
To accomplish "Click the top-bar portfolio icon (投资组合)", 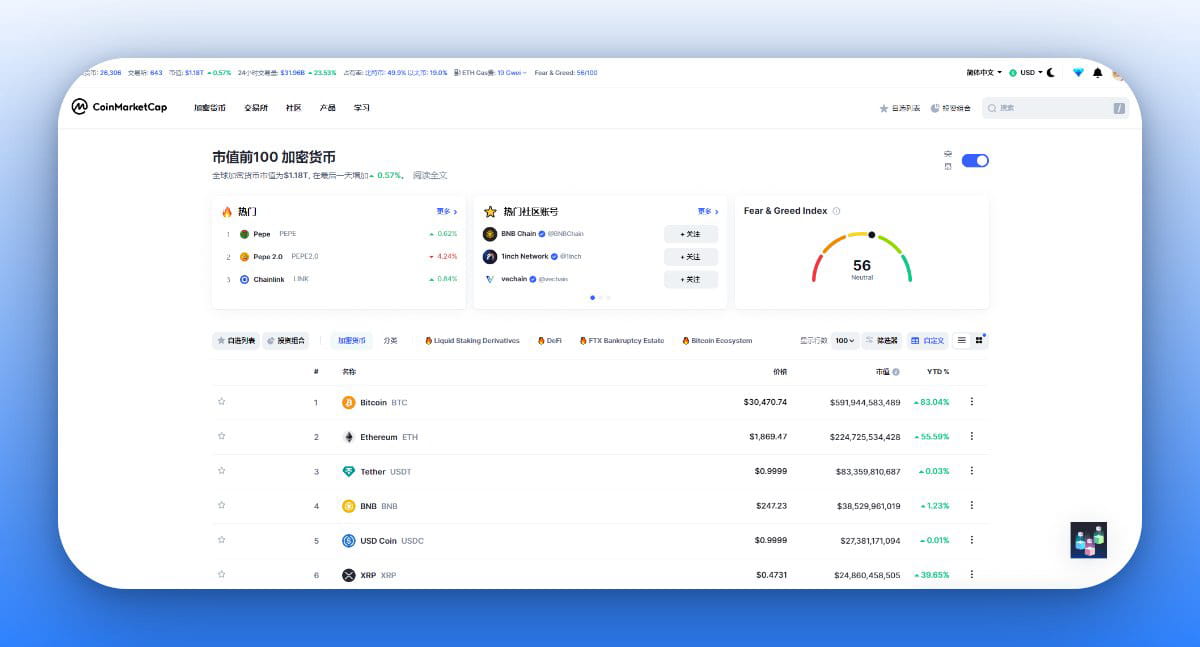I will [935, 108].
